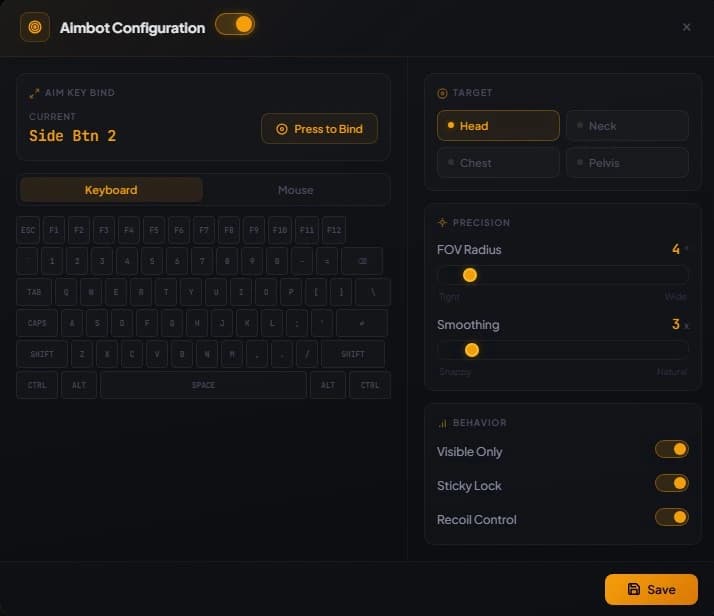Close the configuration dialog with X
The width and height of the screenshot is (714, 616).
click(686, 27)
